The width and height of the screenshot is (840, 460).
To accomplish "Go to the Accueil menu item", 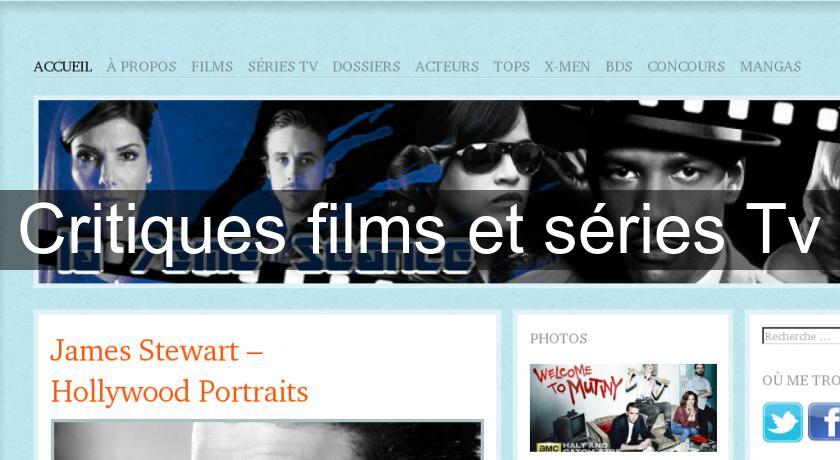I will point(63,66).
